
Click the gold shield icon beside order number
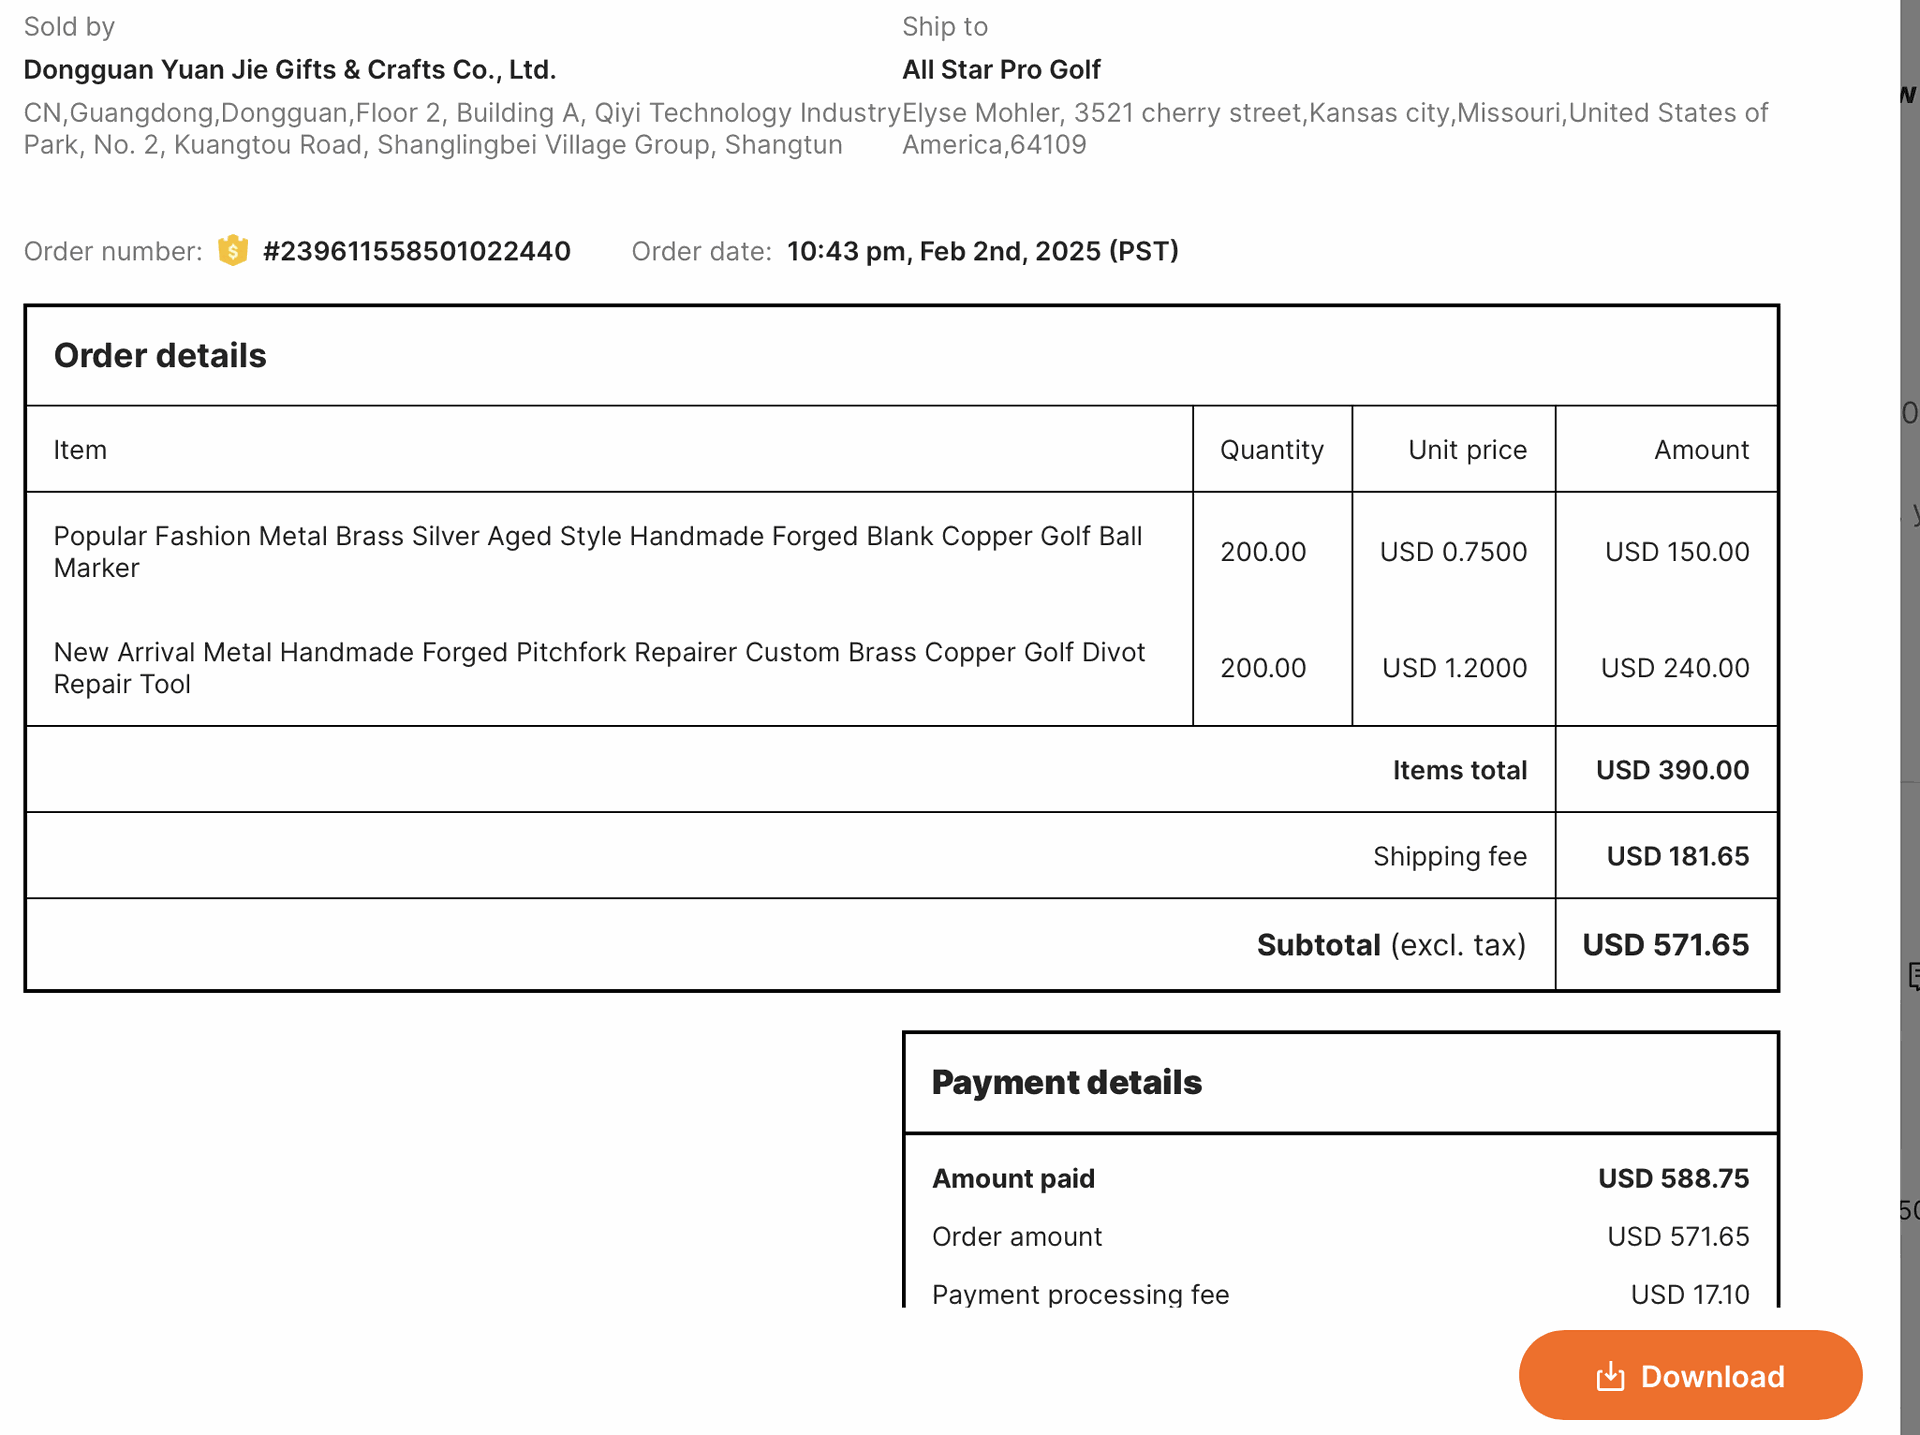(x=233, y=250)
